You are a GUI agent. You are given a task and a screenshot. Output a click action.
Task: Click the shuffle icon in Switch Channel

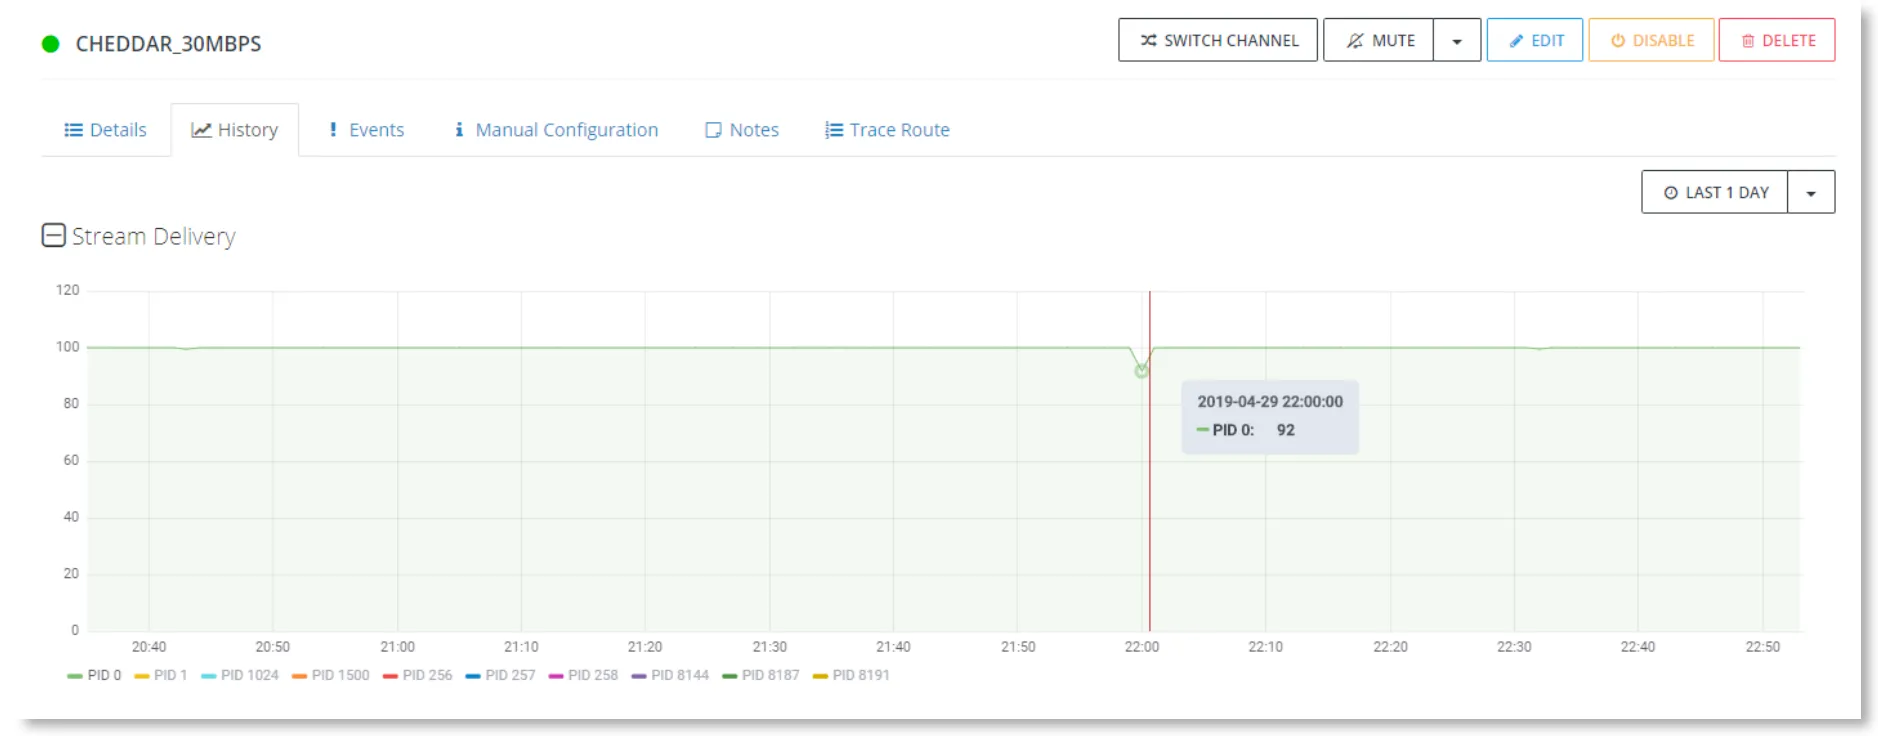pyautogui.click(x=1149, y=40)
